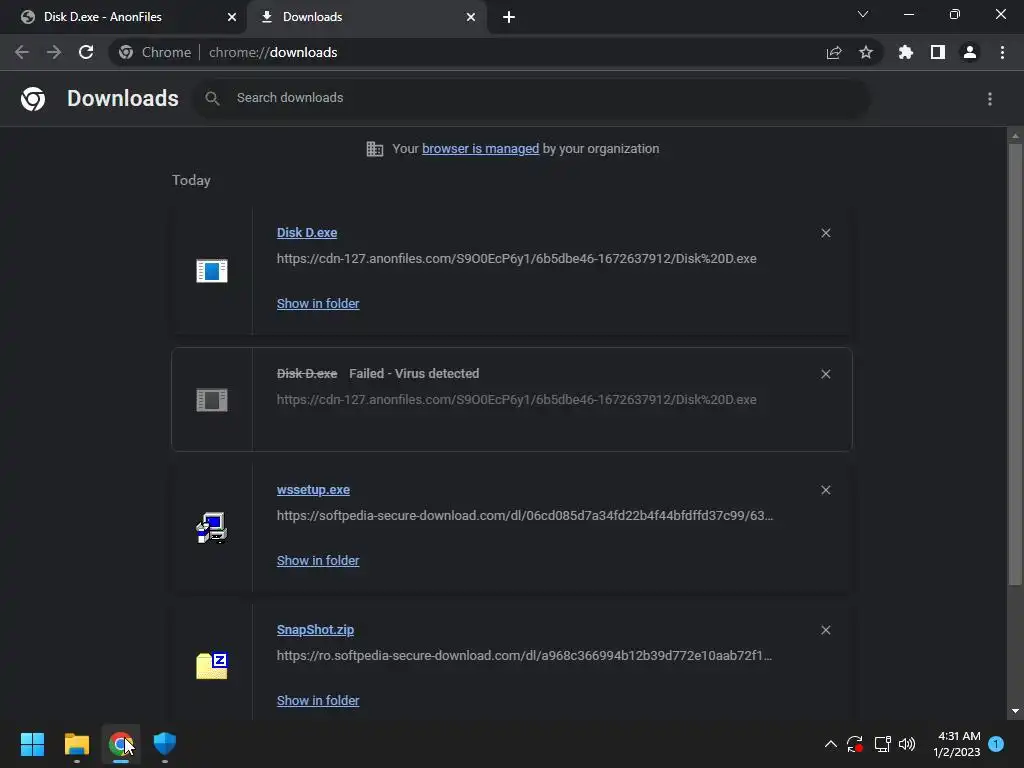Viewport: 1024px width, 768px height.
Task: Open File Explorer from taskbar
Action: click(76, 744)
